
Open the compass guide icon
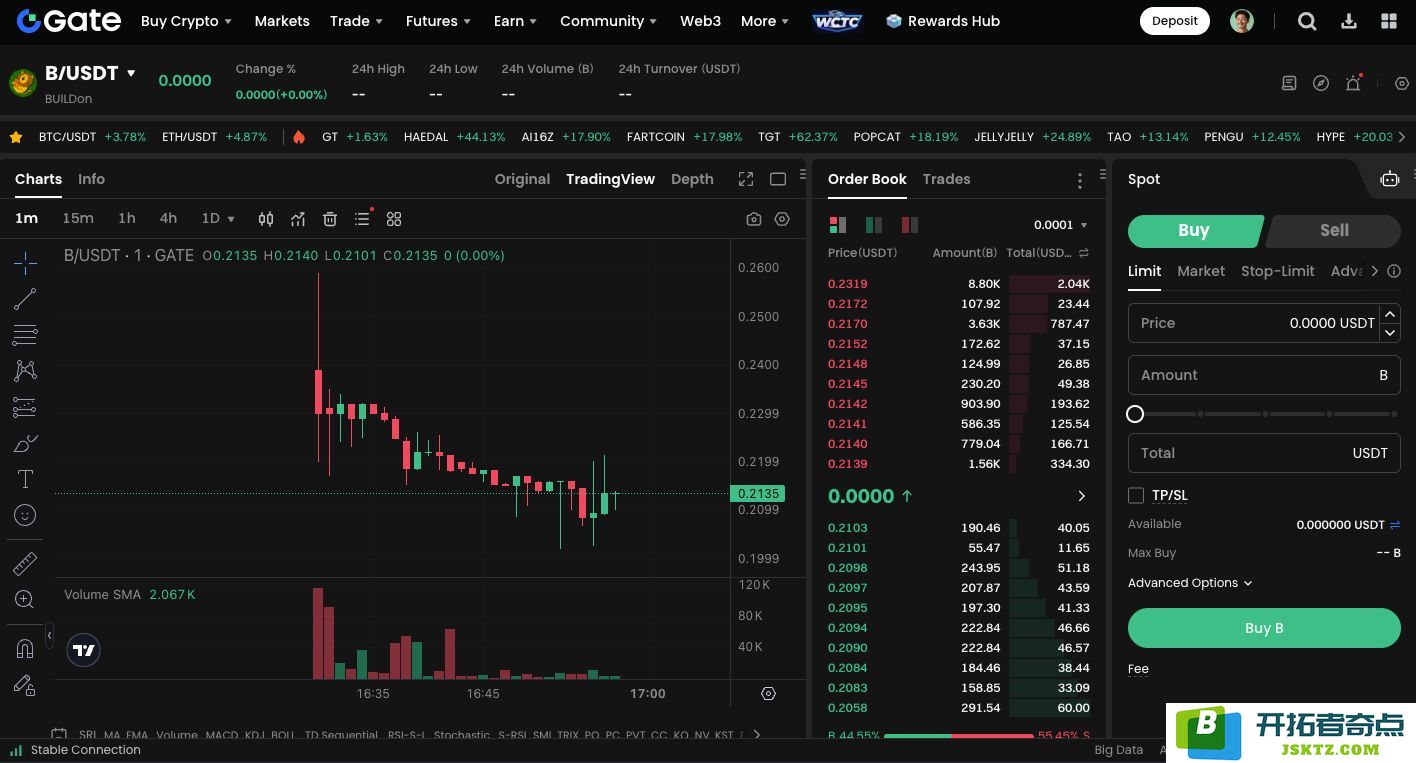(x=1321, y=83)
